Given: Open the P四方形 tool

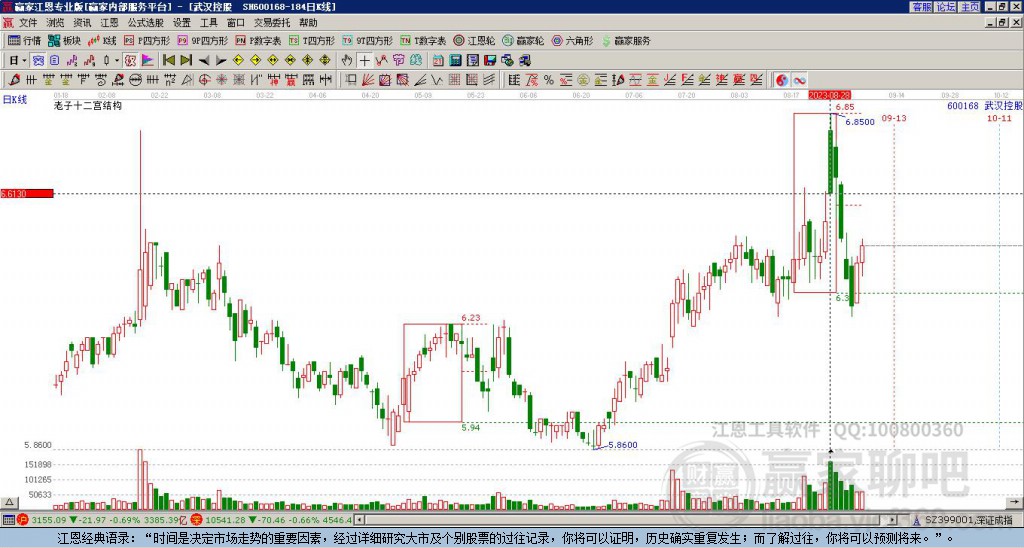Looking at the screenshot, I should [146, 40].
